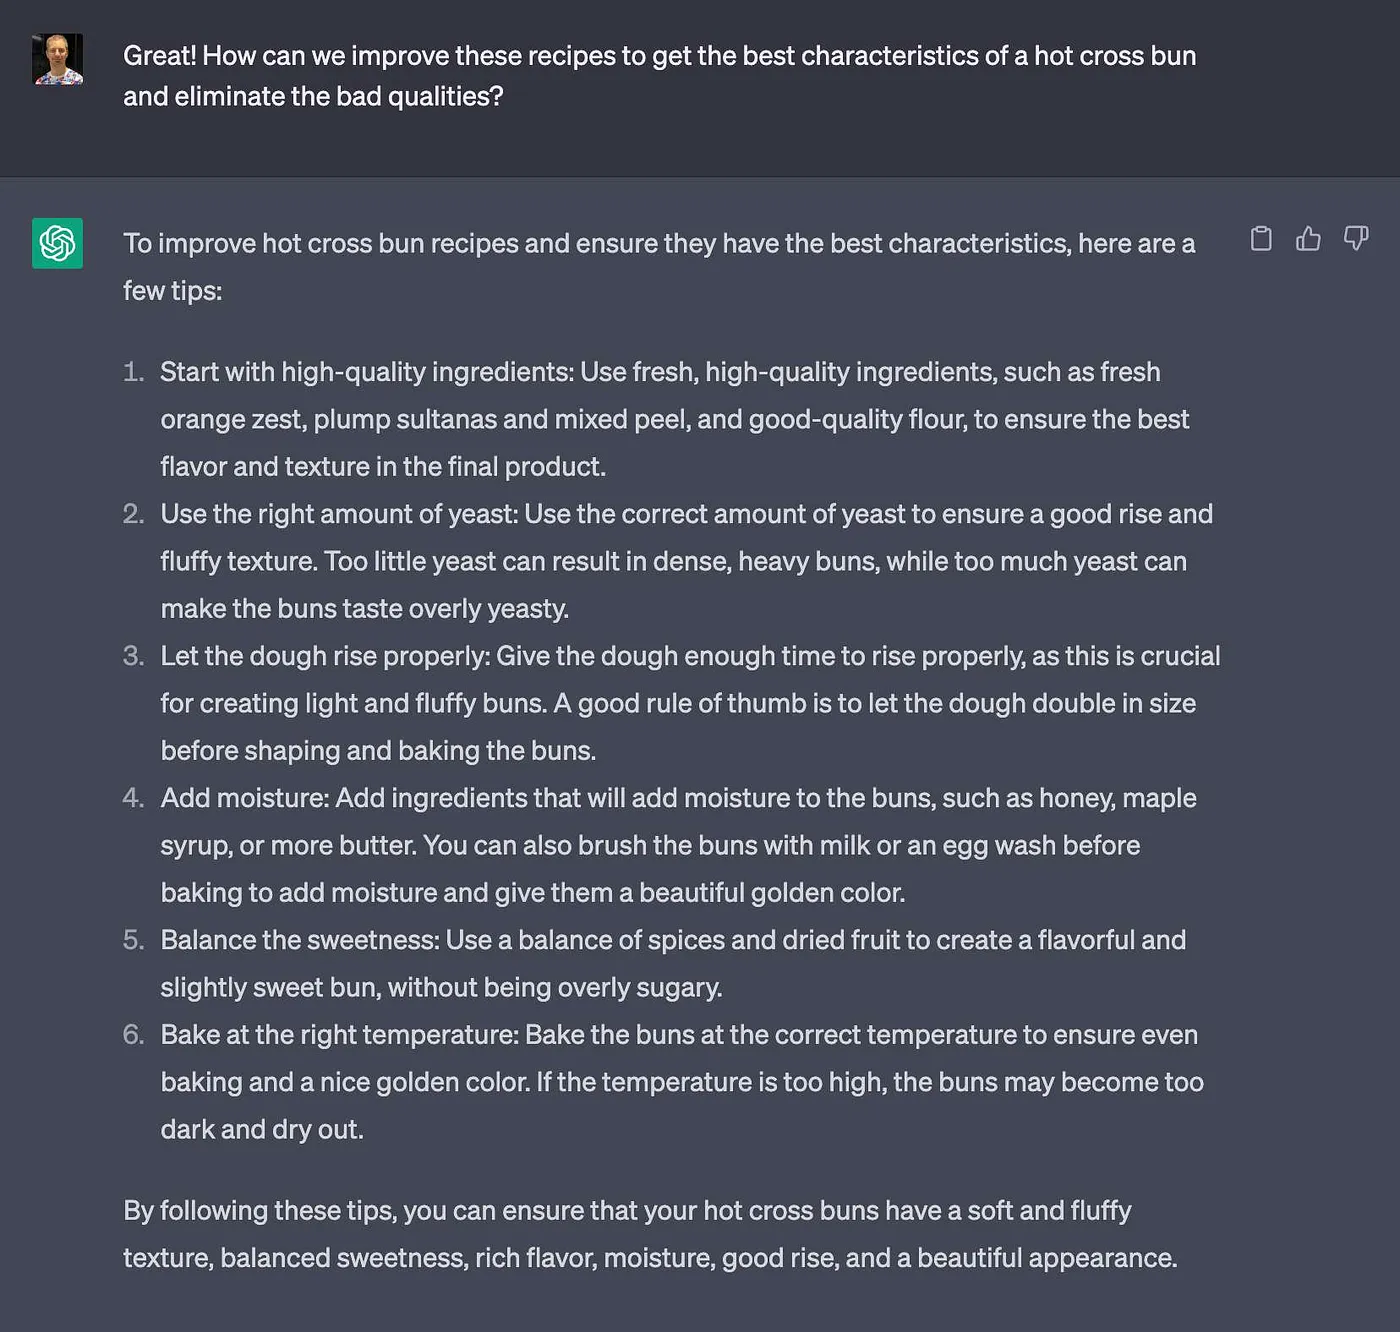Click the 'Use the right amount of yeast' heading

click(339, 514)
